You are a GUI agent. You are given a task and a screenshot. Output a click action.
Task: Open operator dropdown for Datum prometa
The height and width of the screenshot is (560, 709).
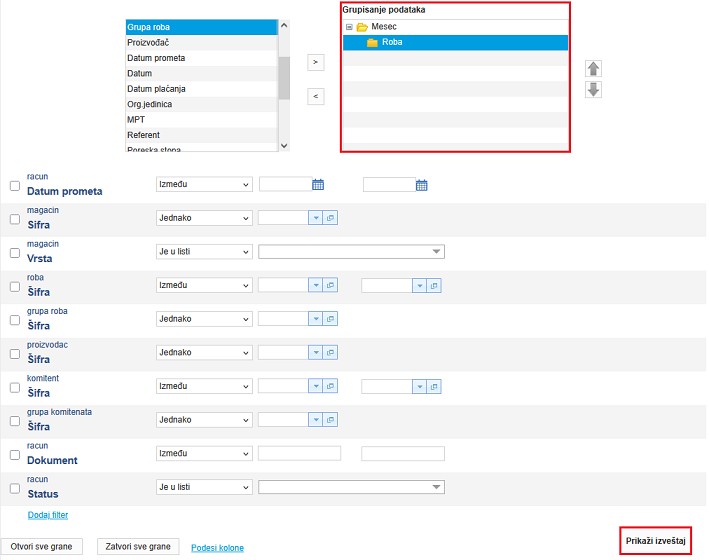204,185
